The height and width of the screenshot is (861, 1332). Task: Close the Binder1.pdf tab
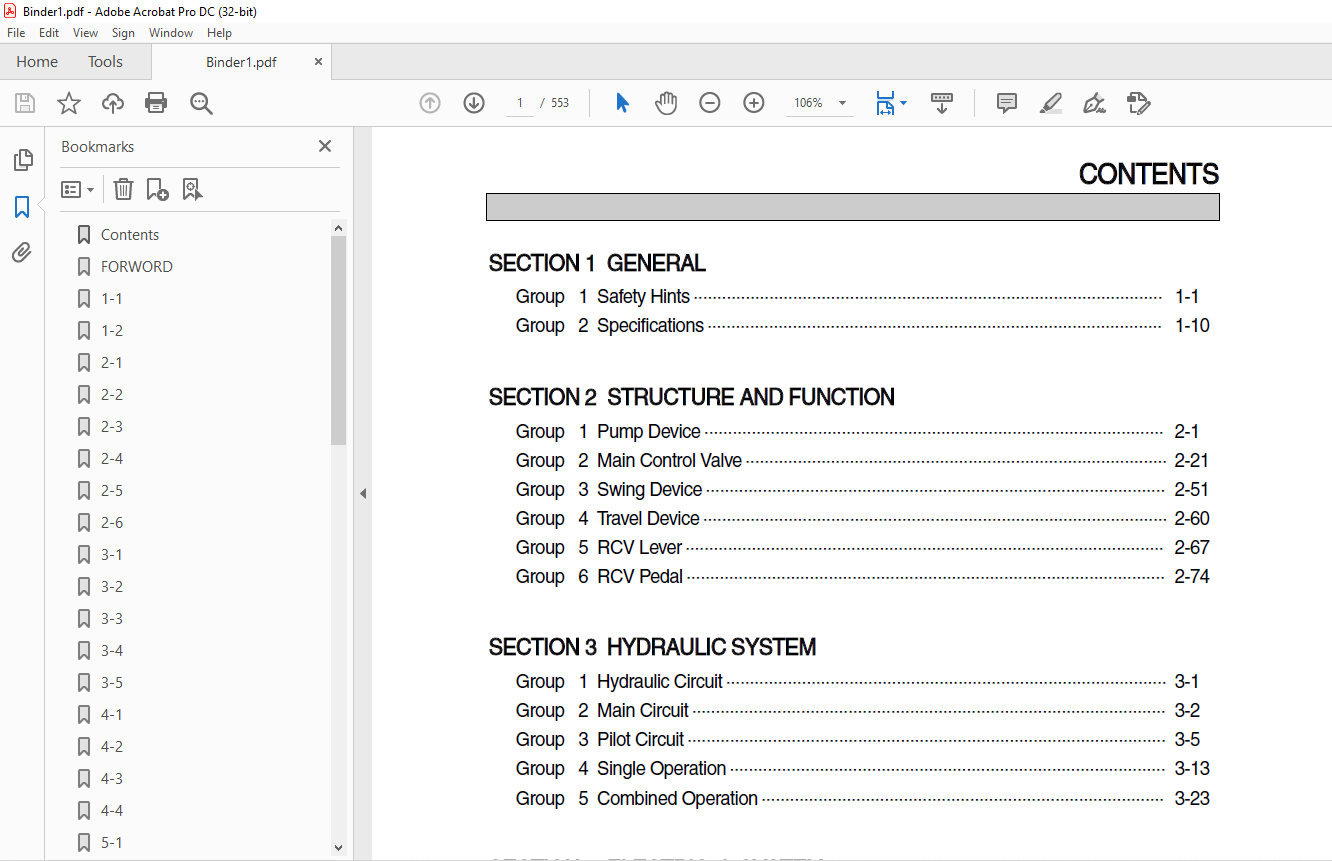318,62
